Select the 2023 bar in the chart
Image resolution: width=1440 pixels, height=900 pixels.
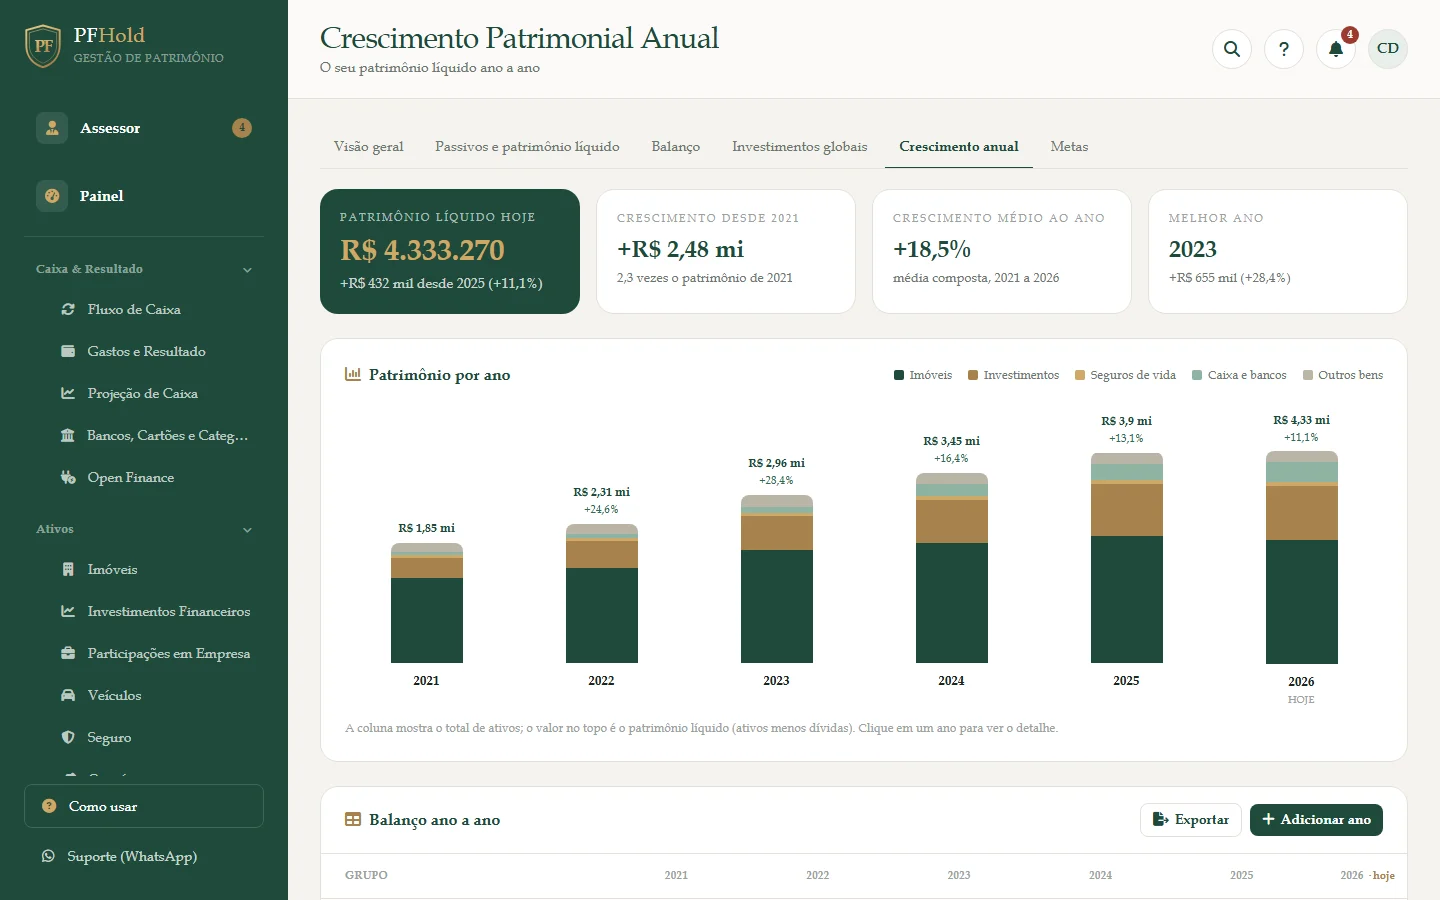click(777, 579)
